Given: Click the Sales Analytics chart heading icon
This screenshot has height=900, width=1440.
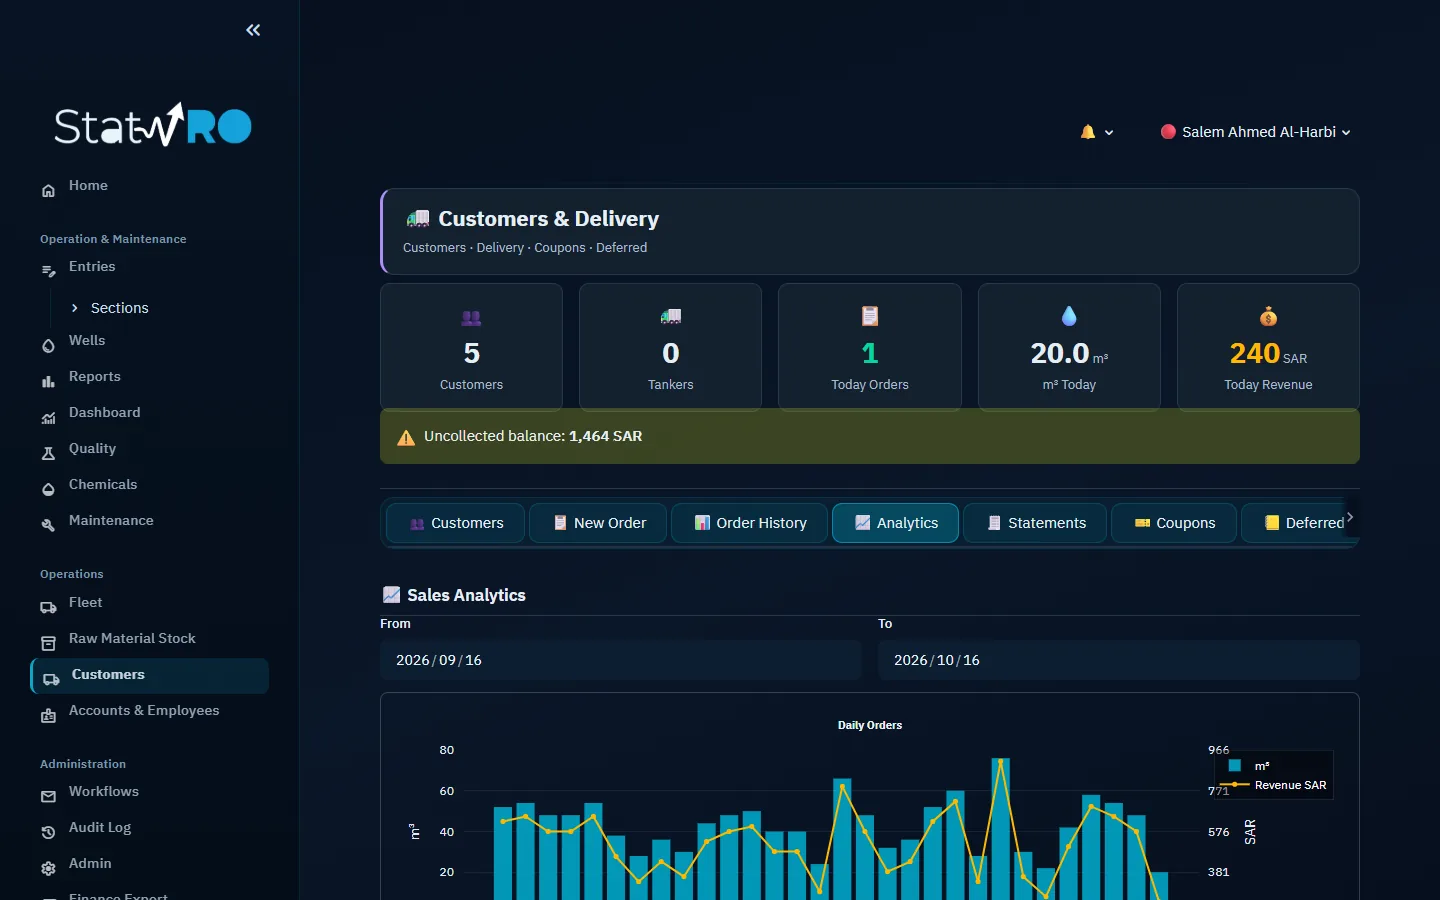Looking at the screenshot, I should [392, 595].
